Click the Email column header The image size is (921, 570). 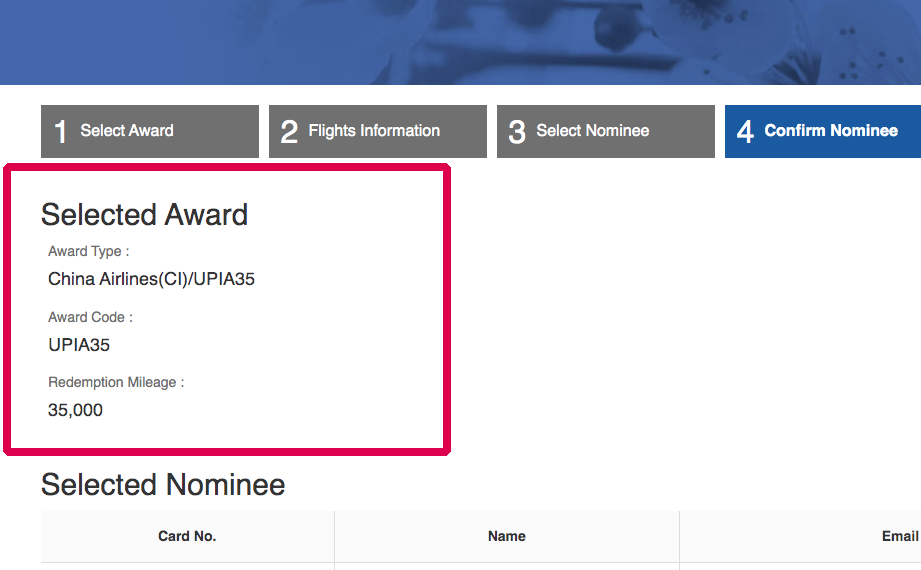pos(899,537)
